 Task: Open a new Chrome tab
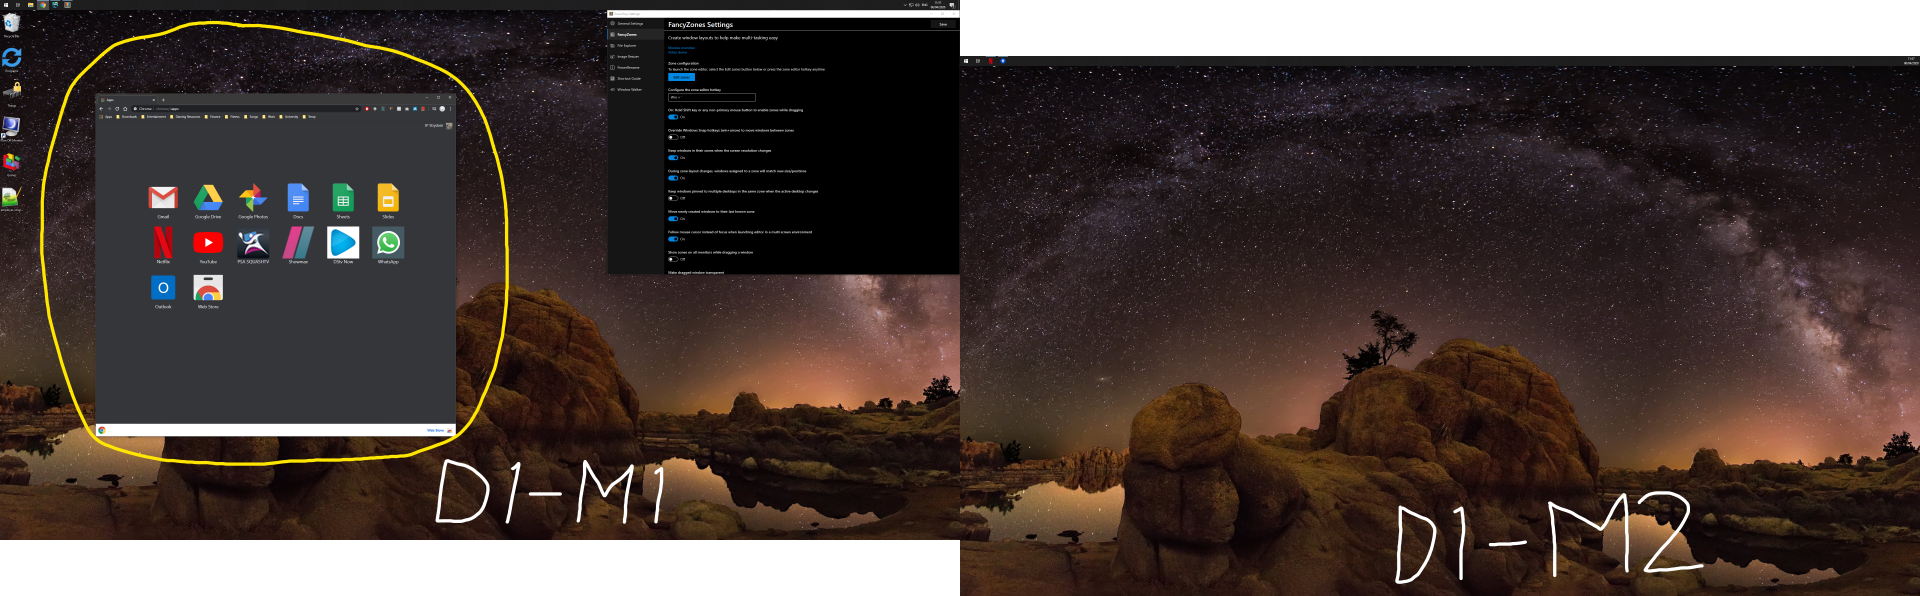tap(163, 100)
